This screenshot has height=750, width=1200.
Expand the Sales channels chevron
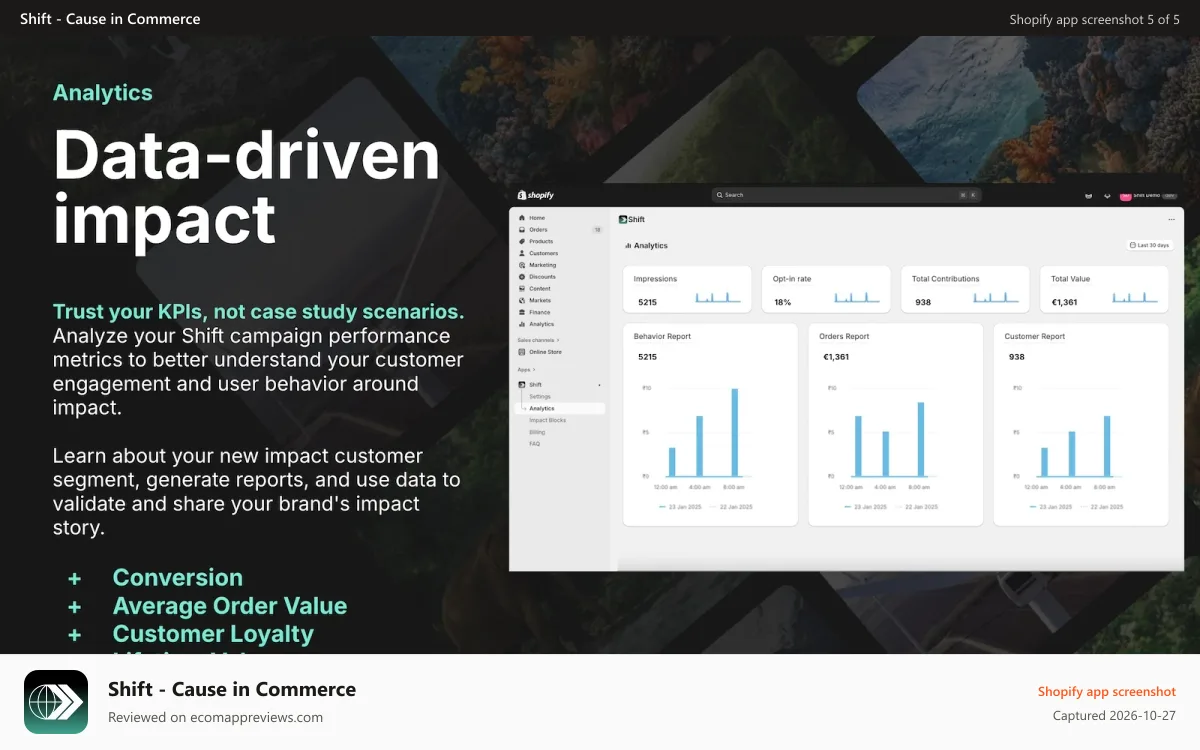point(560,340)
